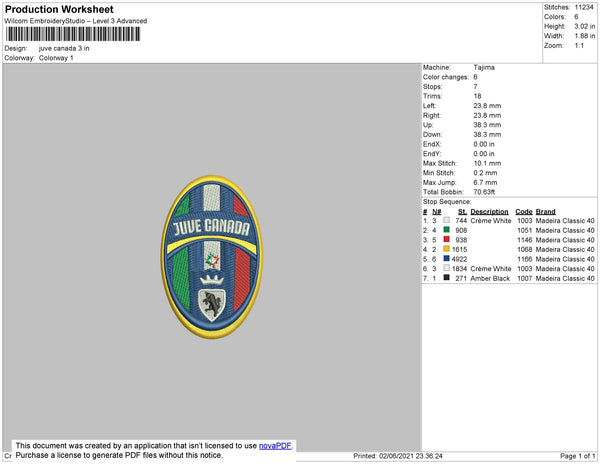Select the Width value '1.88 in'
600x464 pixels.
585,36
